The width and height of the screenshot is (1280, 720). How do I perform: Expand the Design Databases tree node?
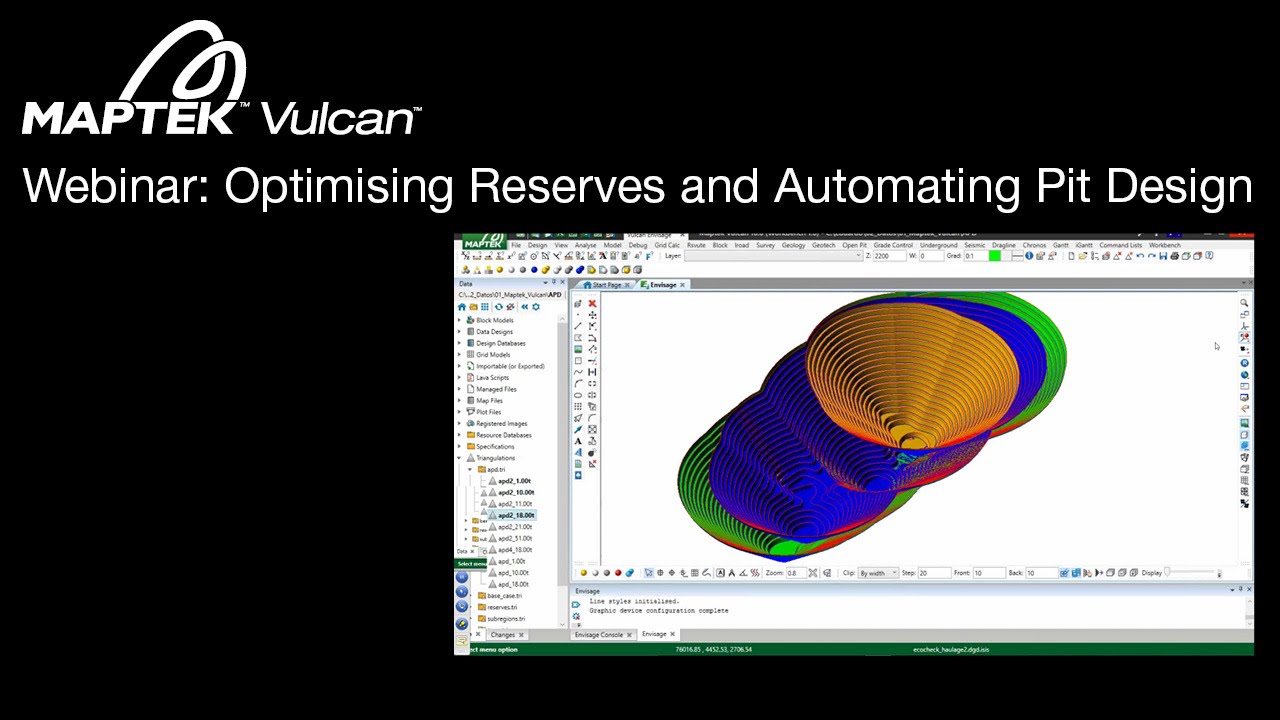click(x=460, y=343)
